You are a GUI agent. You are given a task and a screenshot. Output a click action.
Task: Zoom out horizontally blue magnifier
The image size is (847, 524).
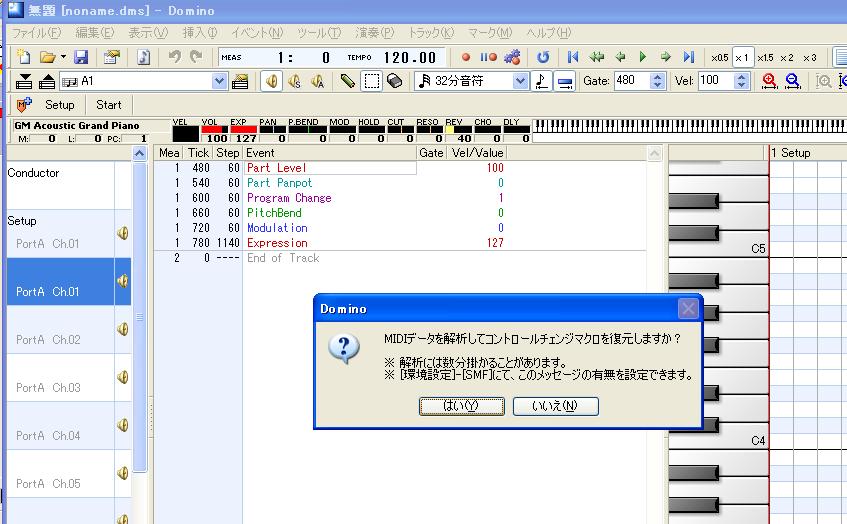792,81
